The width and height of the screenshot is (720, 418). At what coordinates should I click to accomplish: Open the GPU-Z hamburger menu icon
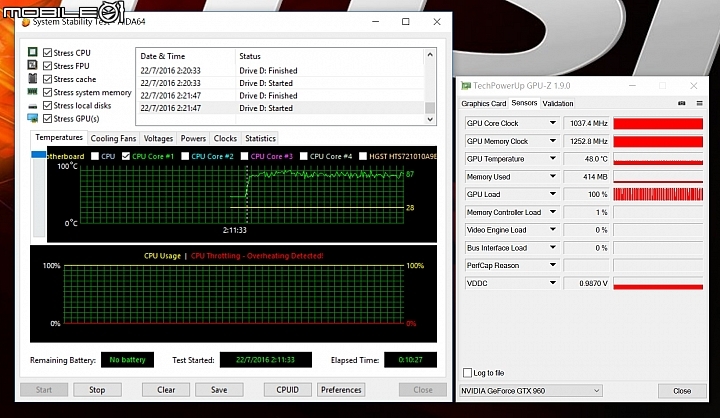coord(699,103)
